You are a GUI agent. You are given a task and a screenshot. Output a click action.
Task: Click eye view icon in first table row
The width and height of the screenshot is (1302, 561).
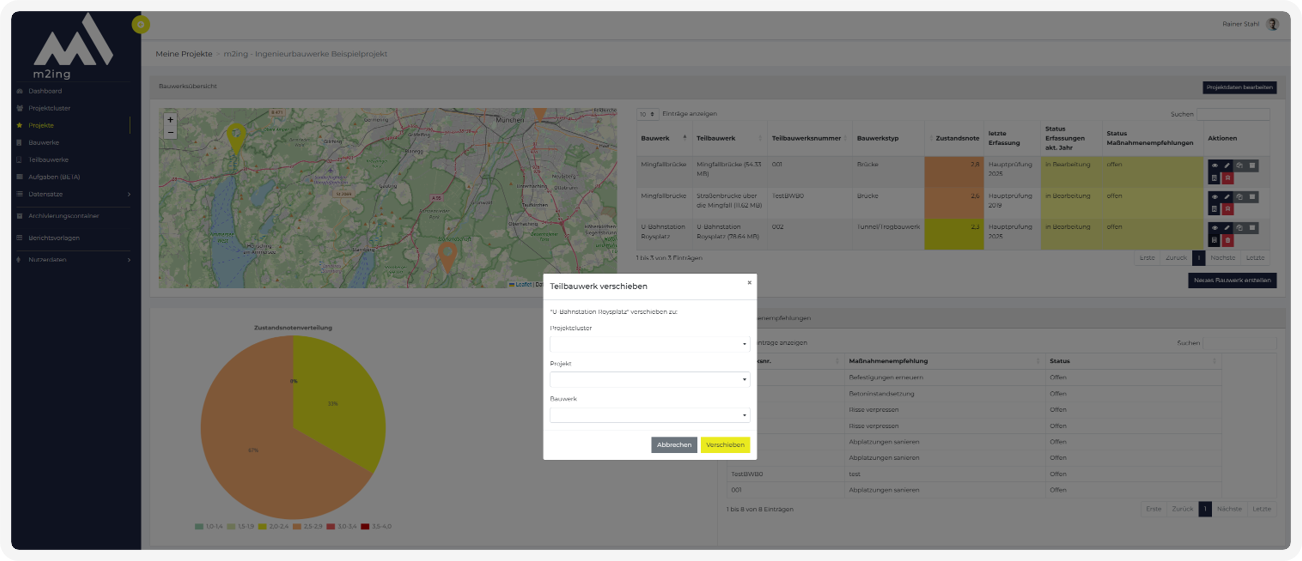[x=1214, y=166]
